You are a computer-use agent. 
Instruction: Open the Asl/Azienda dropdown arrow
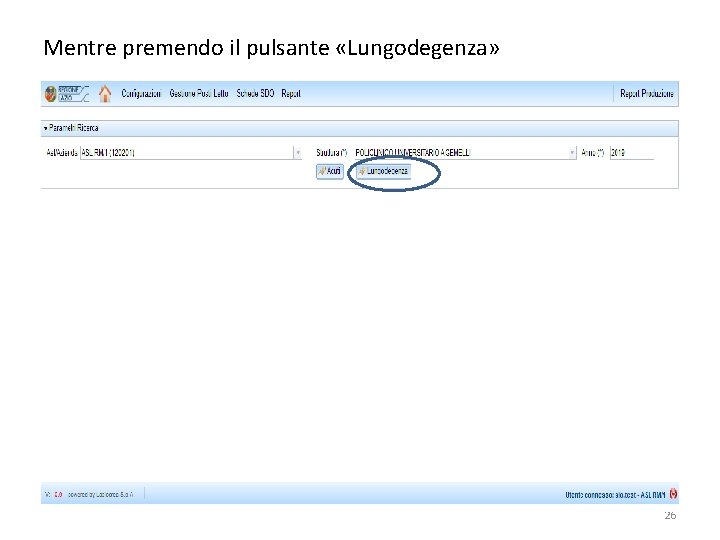298,153
